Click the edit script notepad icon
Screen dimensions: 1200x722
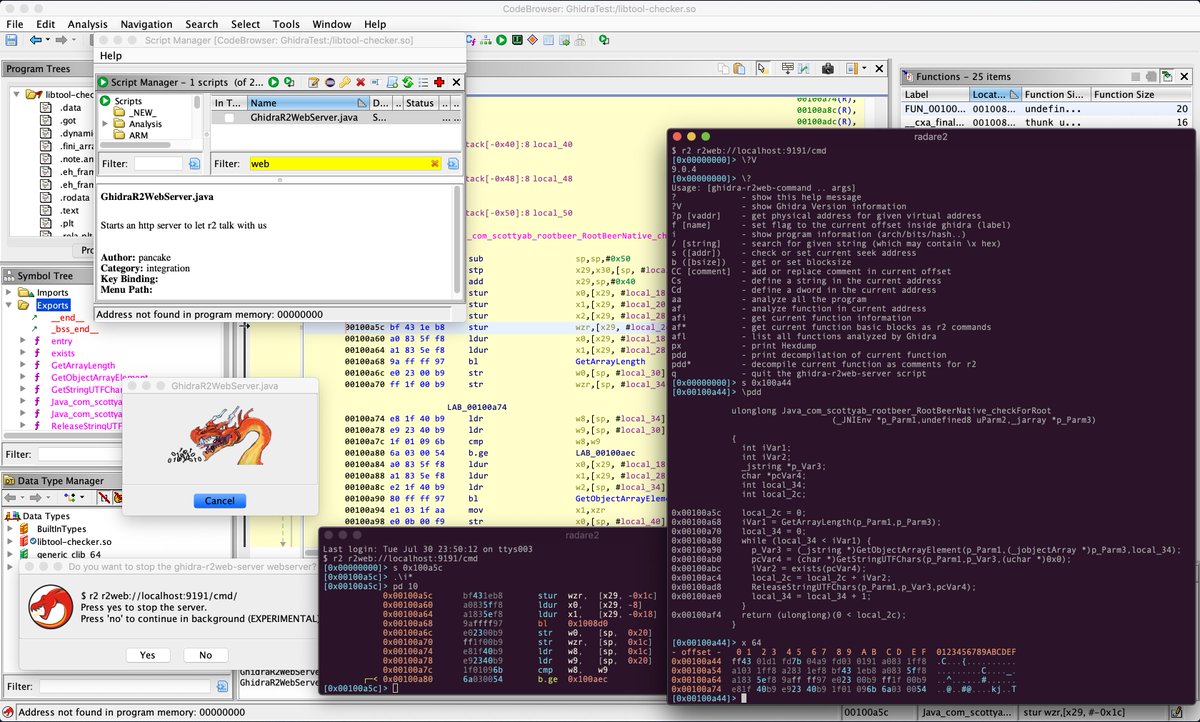coord(313,82)
